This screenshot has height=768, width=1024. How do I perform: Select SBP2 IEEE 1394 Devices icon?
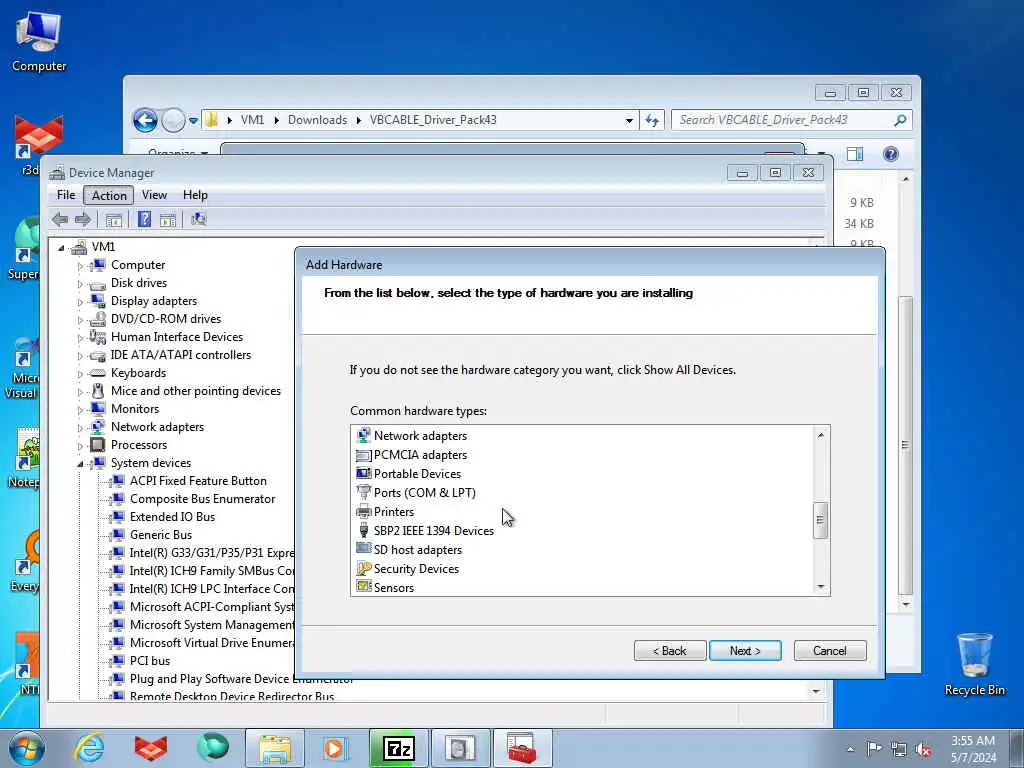pos(364,530)
